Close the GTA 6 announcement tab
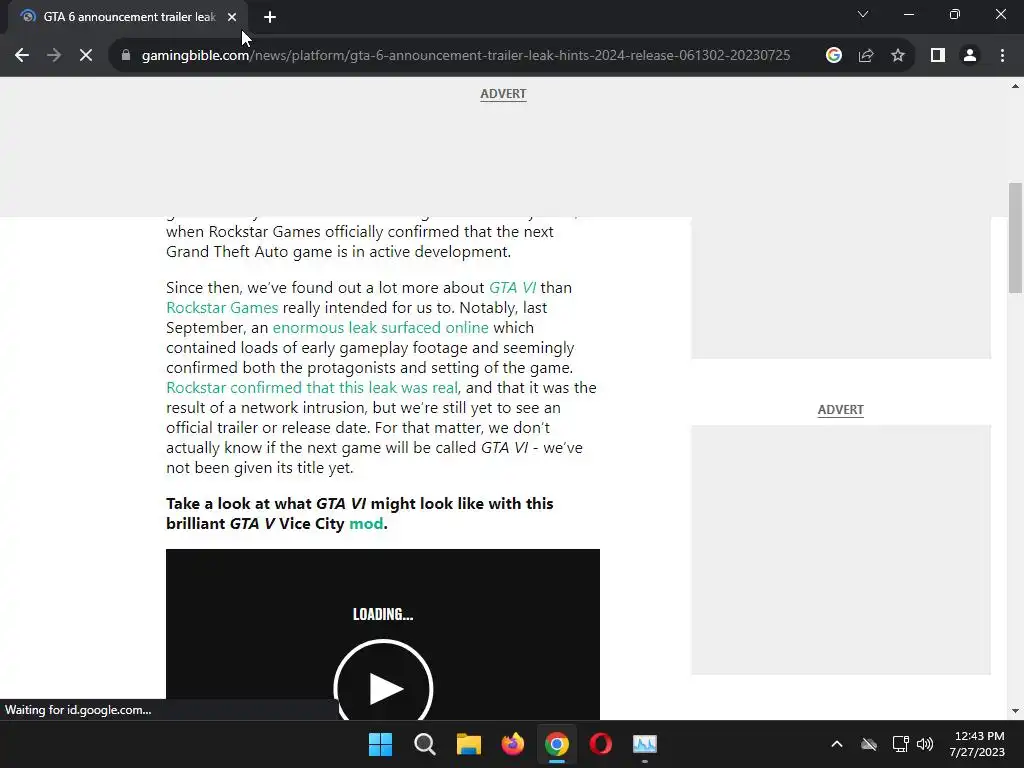 click(232, 18)
